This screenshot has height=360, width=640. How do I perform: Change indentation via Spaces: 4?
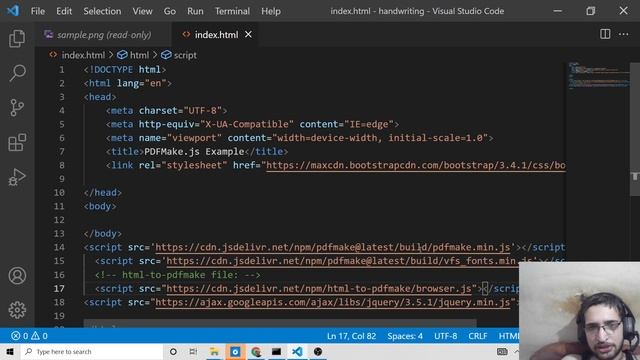coord(405,336)
